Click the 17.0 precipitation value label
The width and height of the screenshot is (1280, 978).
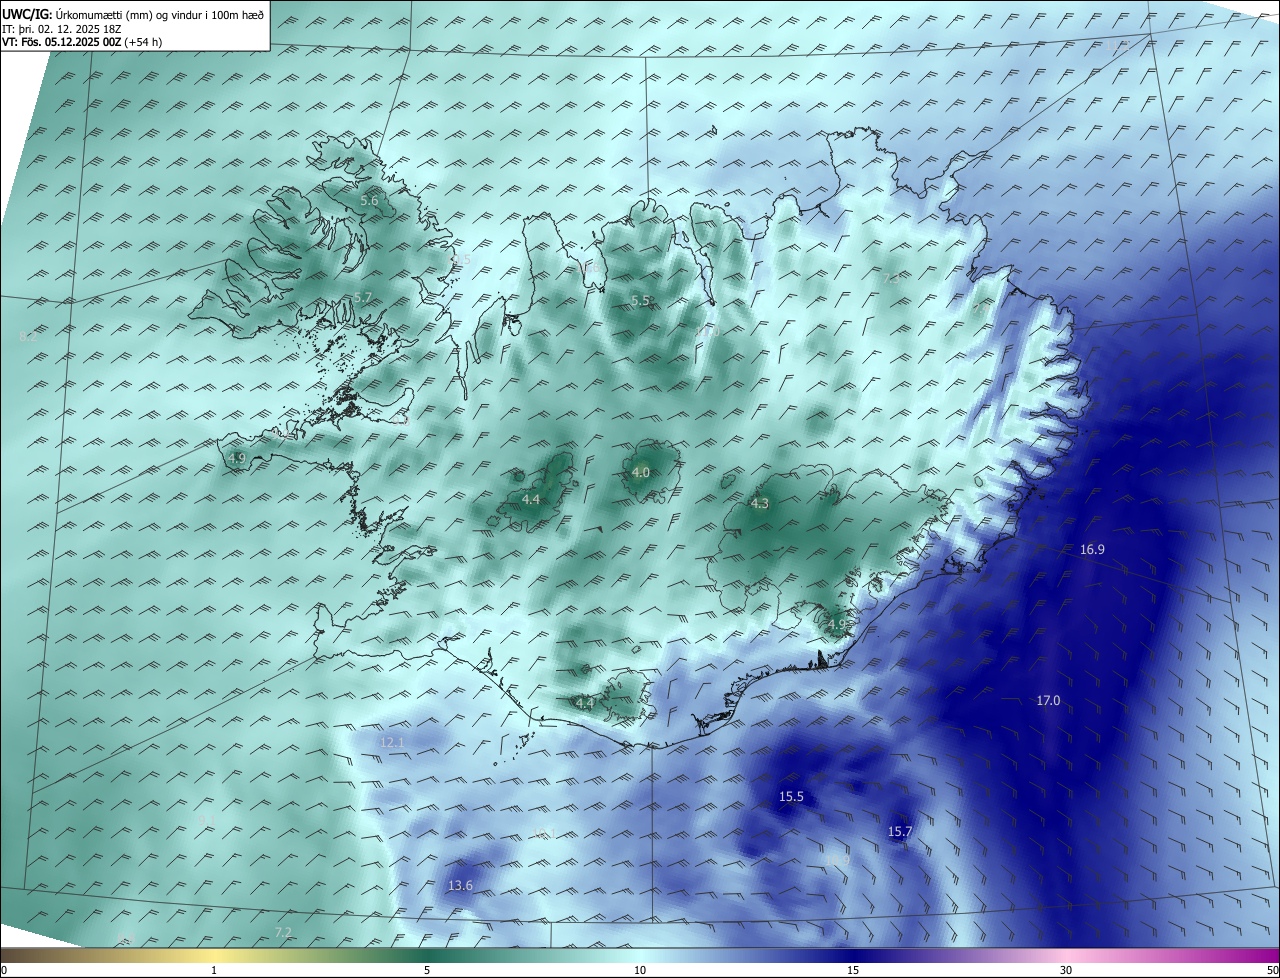(x=1048, y=701)
